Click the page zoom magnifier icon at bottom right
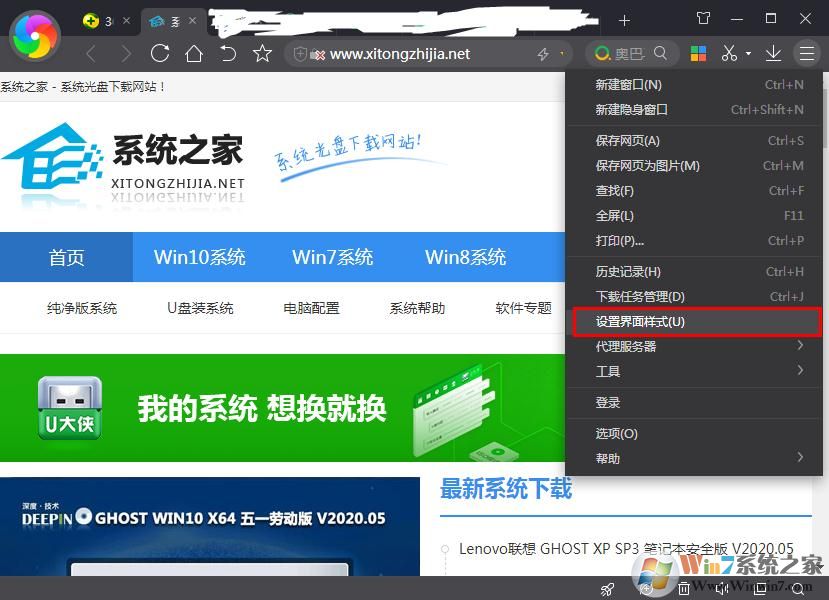Viewport: 829px width, 600px height. pyautogui.click(x=797, y=590)
